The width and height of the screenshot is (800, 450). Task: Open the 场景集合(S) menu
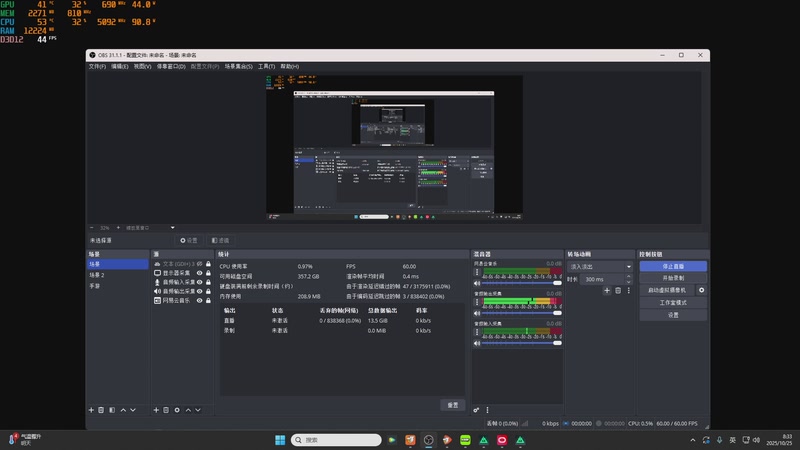point(238,66)
